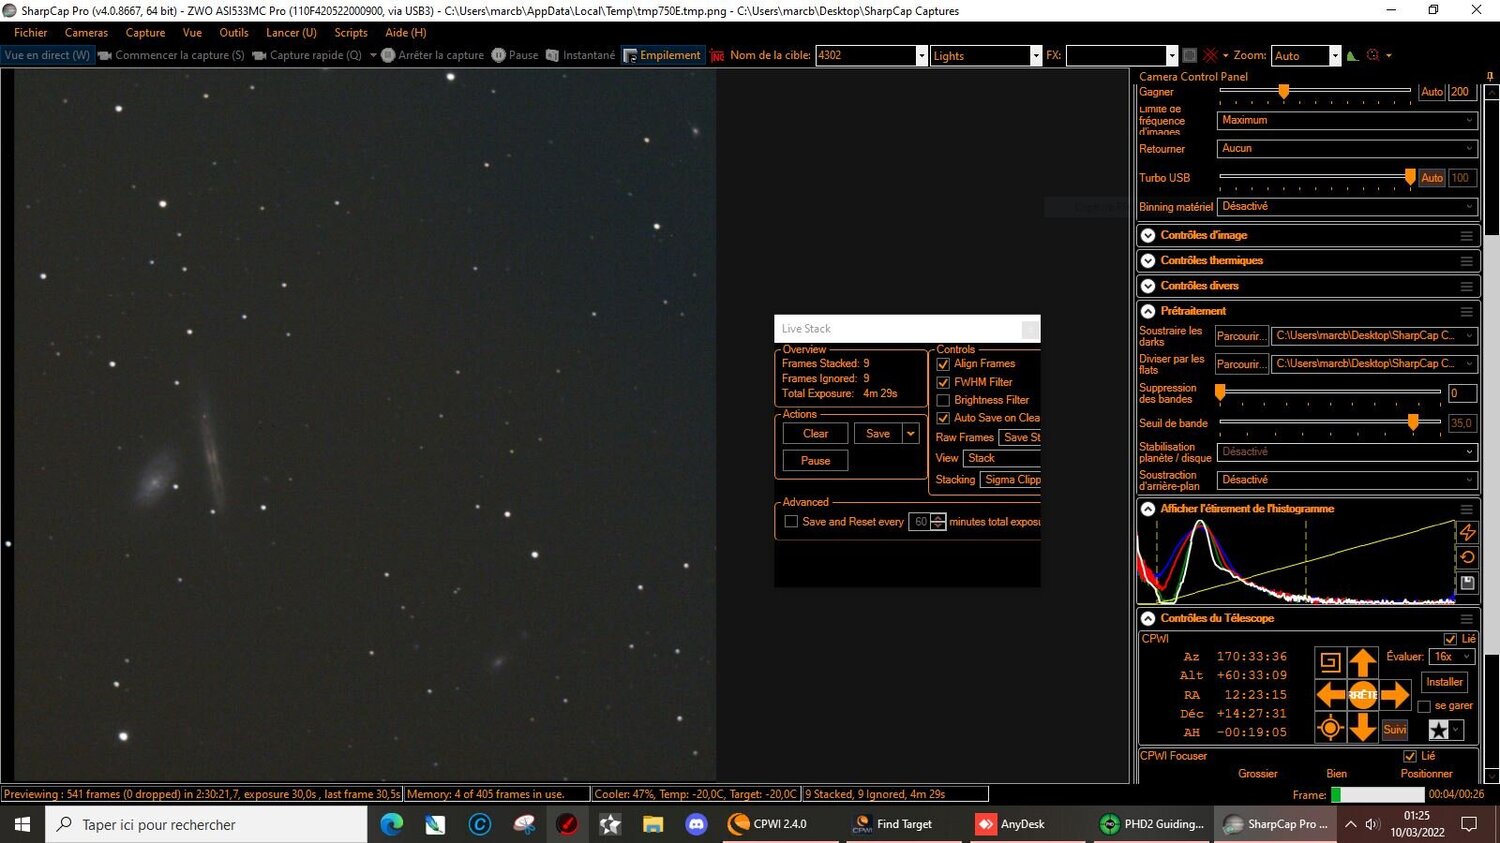This screenshot has height=843, width=1500.
Task: Enable the Brightness Filter checkbox
Action: point(943,400)
